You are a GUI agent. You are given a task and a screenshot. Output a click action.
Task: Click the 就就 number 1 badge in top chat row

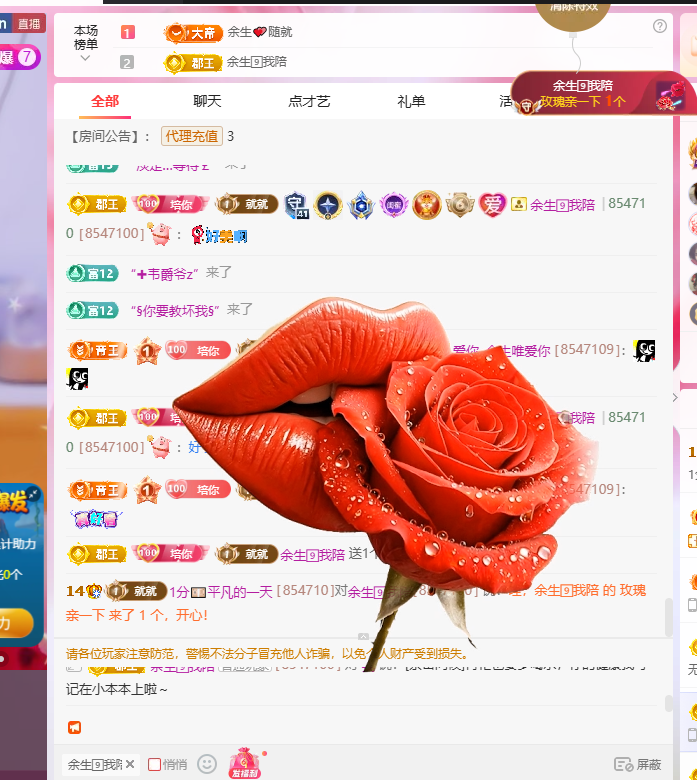click(247, 204)
